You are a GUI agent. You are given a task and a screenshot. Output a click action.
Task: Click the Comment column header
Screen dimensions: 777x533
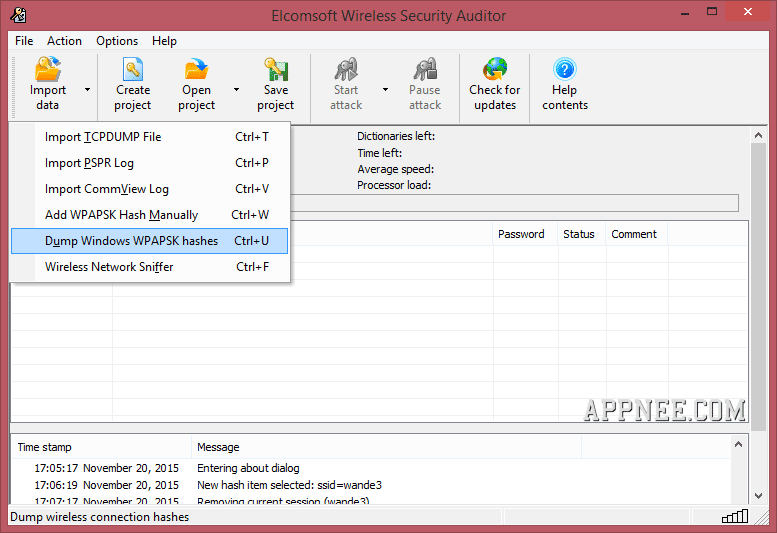637,234
